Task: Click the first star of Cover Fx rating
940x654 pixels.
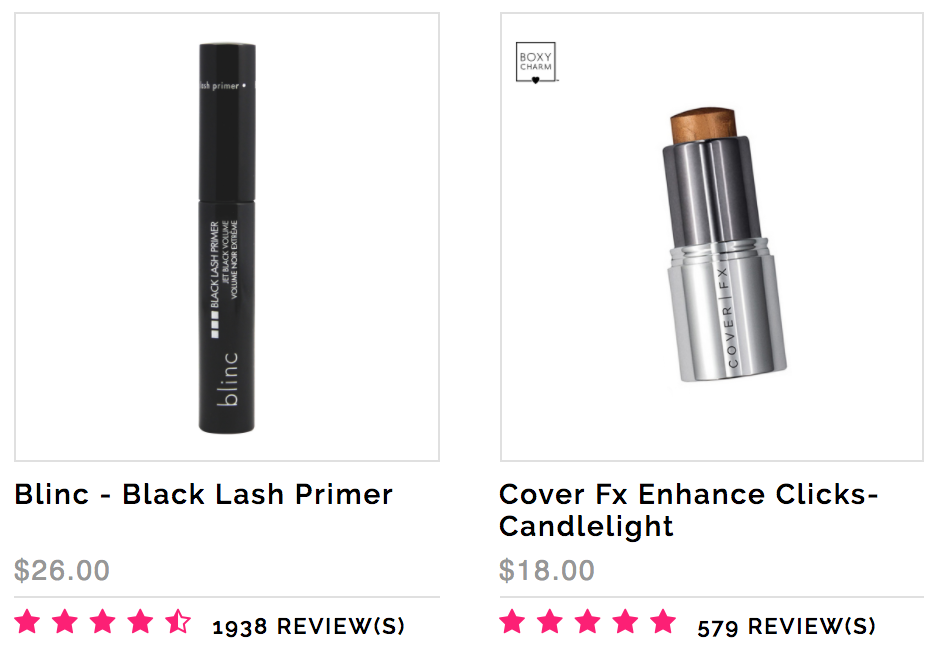Action: (513, 621)
